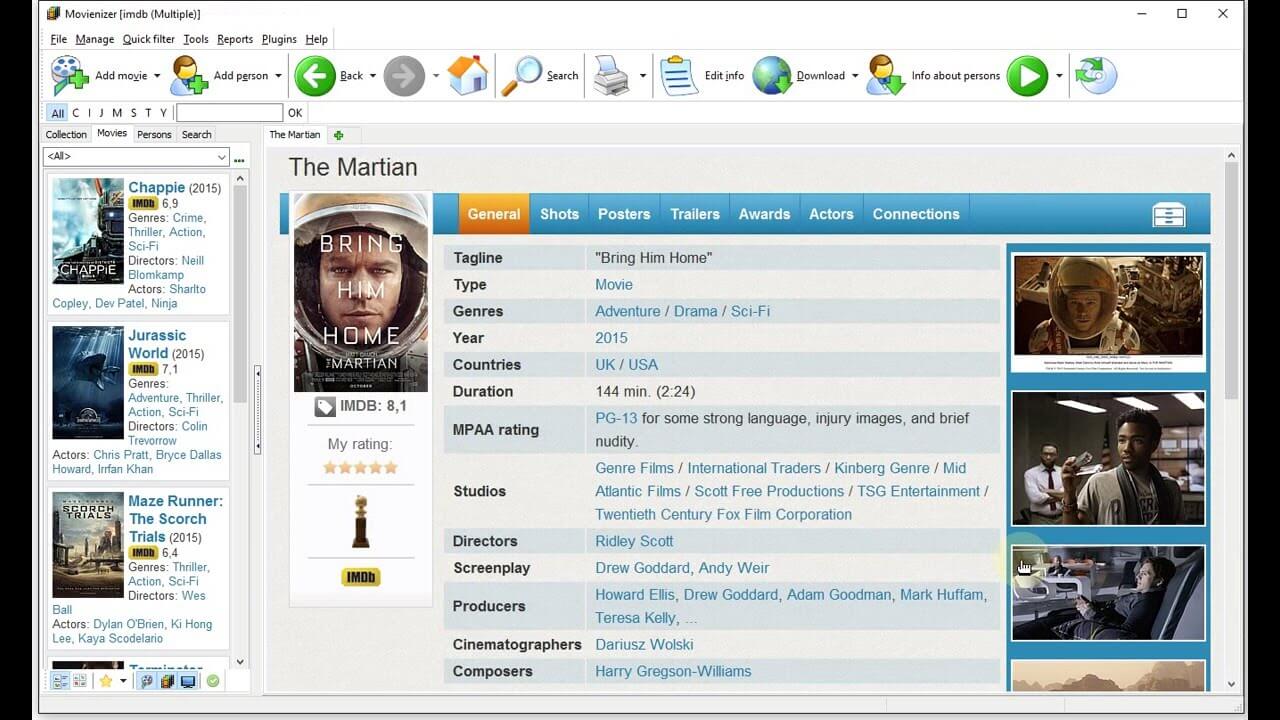Open the Forward history dropdown arrow
1280x720 pixels.
pyautogui.click(x=435, y=76)
